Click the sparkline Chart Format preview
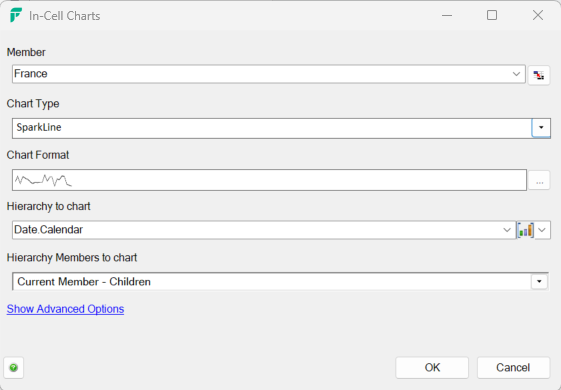 coord(269,180)
